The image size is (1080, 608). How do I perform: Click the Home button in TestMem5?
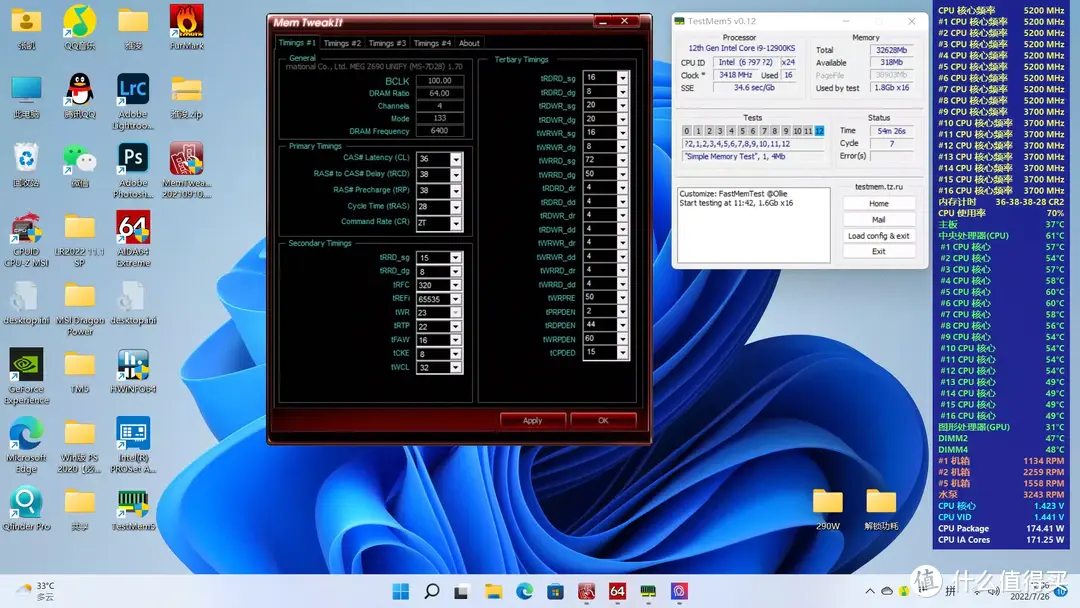tap(878, 204)
